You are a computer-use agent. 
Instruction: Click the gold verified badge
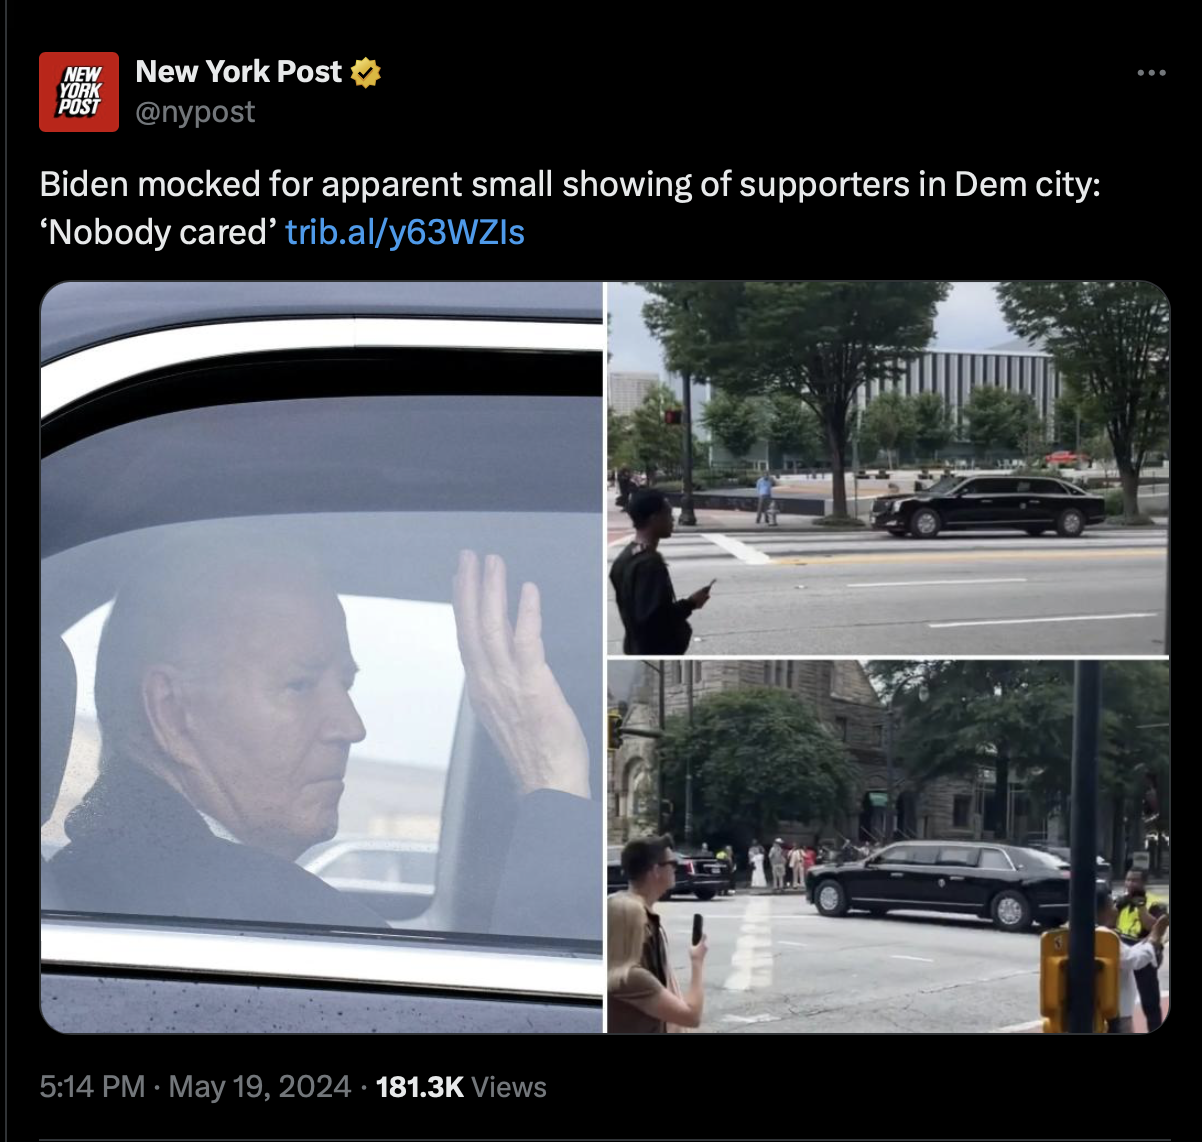366,72
